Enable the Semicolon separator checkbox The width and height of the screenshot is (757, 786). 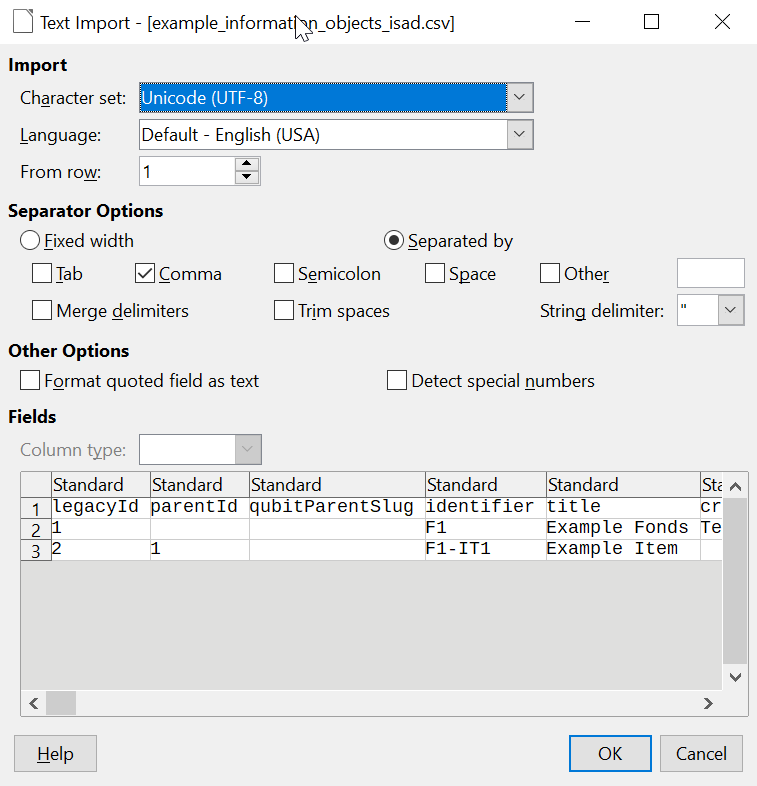click(x=284, y=274)
